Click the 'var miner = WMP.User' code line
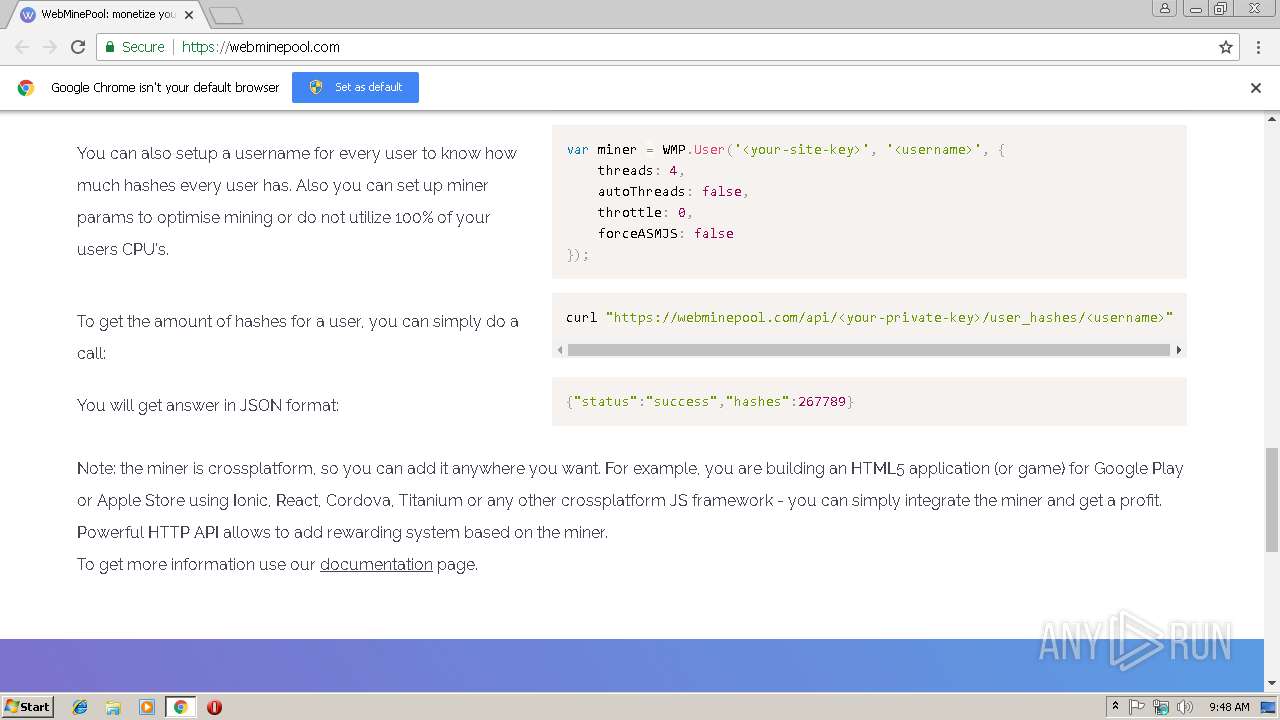1280x720 pixels. tap(786, 149)
